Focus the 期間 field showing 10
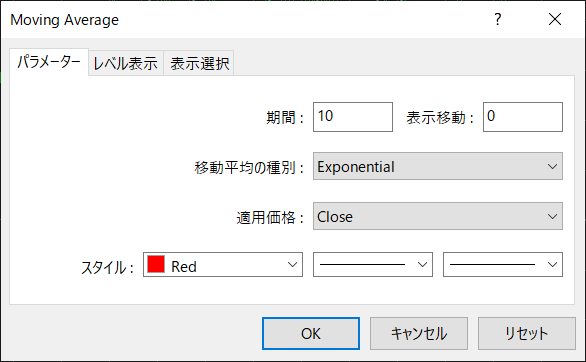This screenshot has width=586, height=362. pos(353,117)
